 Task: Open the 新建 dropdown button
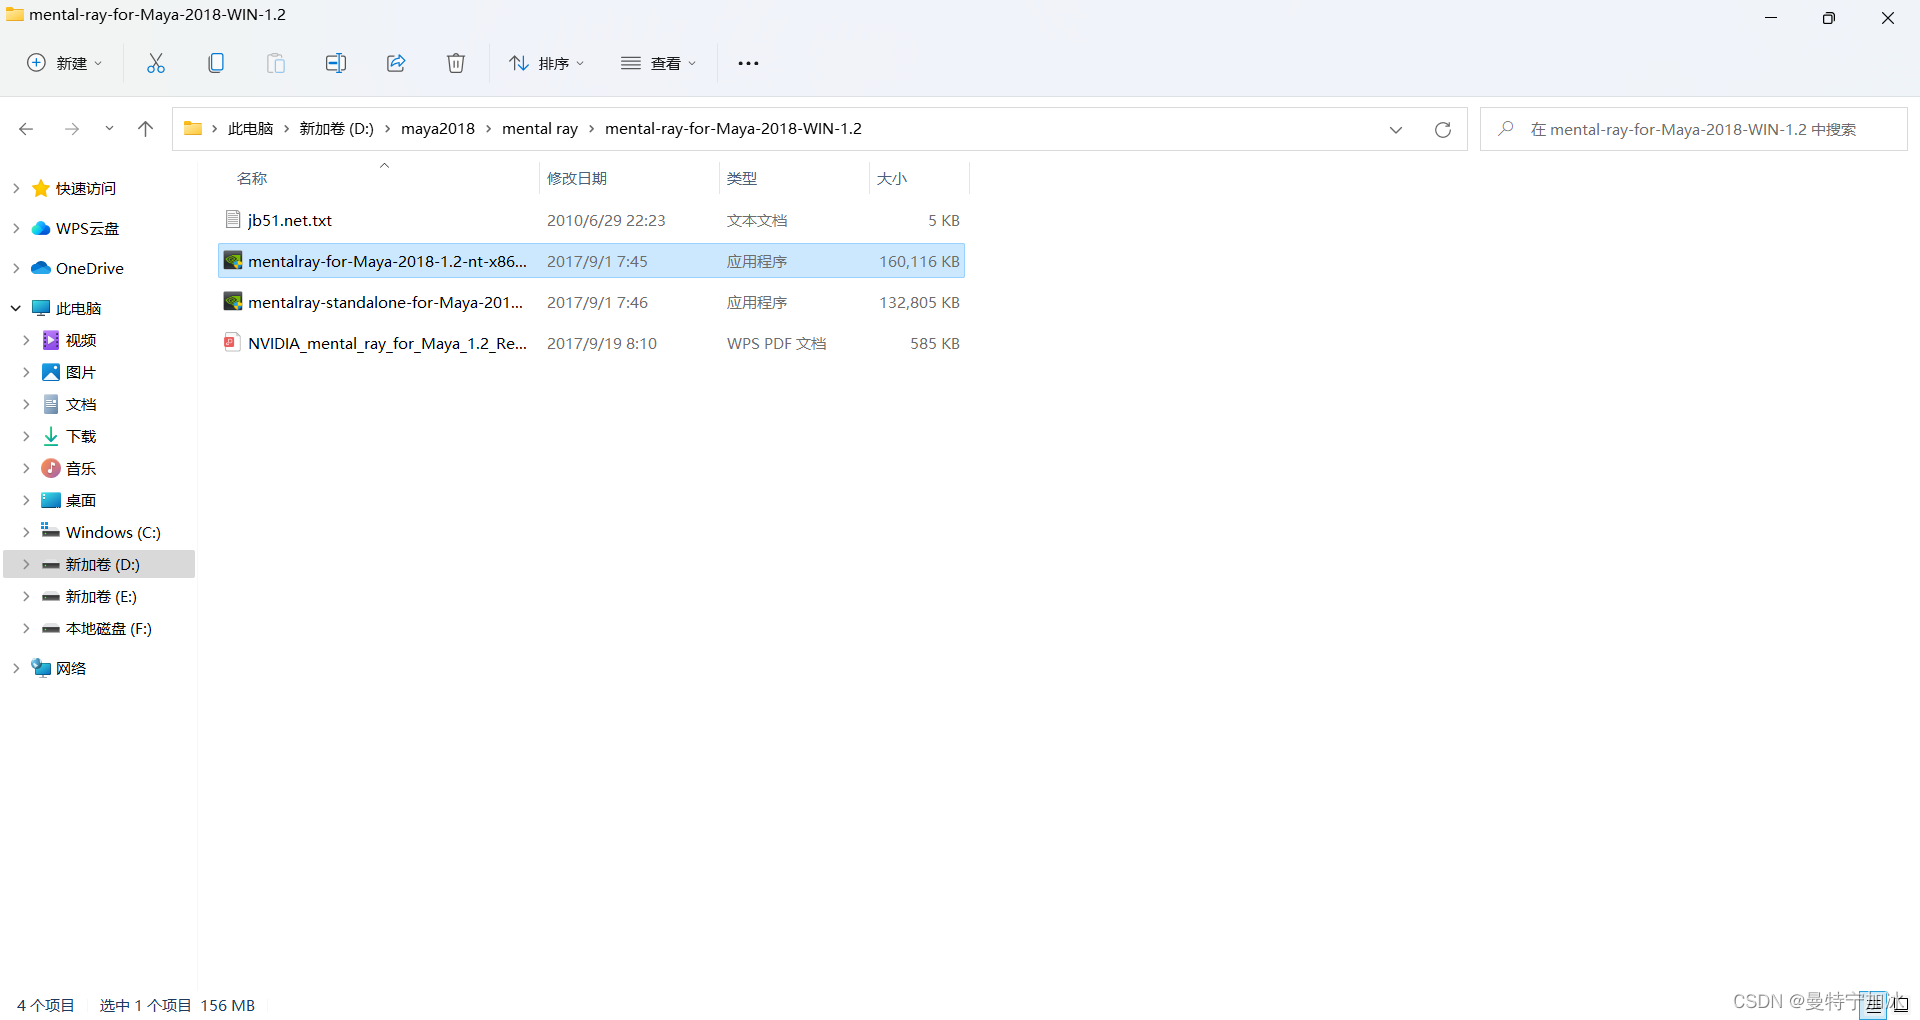point(64,63)
